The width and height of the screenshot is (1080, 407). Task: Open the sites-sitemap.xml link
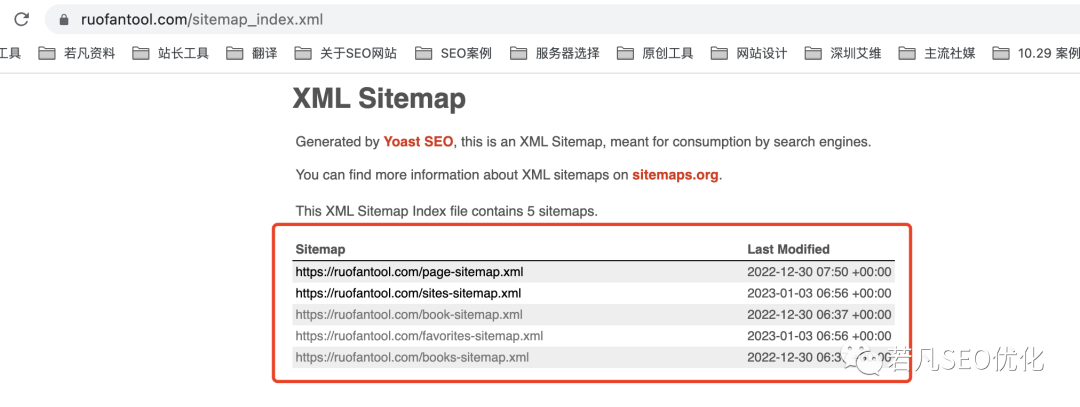tap(408, 293)
